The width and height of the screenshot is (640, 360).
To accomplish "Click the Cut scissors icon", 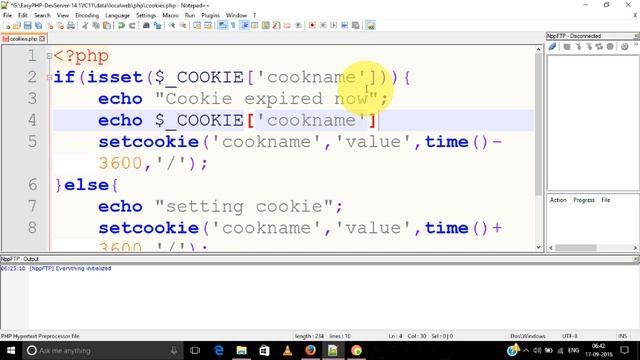I will [85, 25].
